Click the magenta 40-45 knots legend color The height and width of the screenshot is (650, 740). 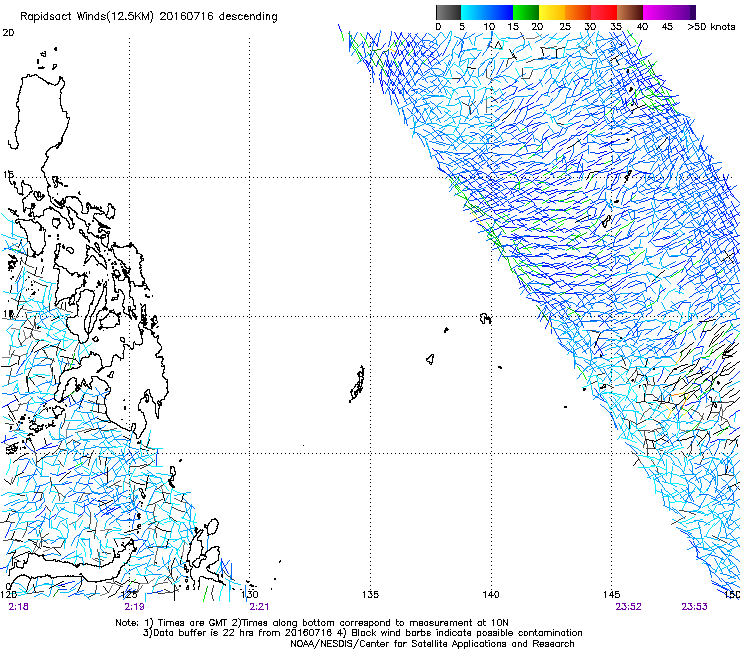pyautogui.click(x=656, y=12)
